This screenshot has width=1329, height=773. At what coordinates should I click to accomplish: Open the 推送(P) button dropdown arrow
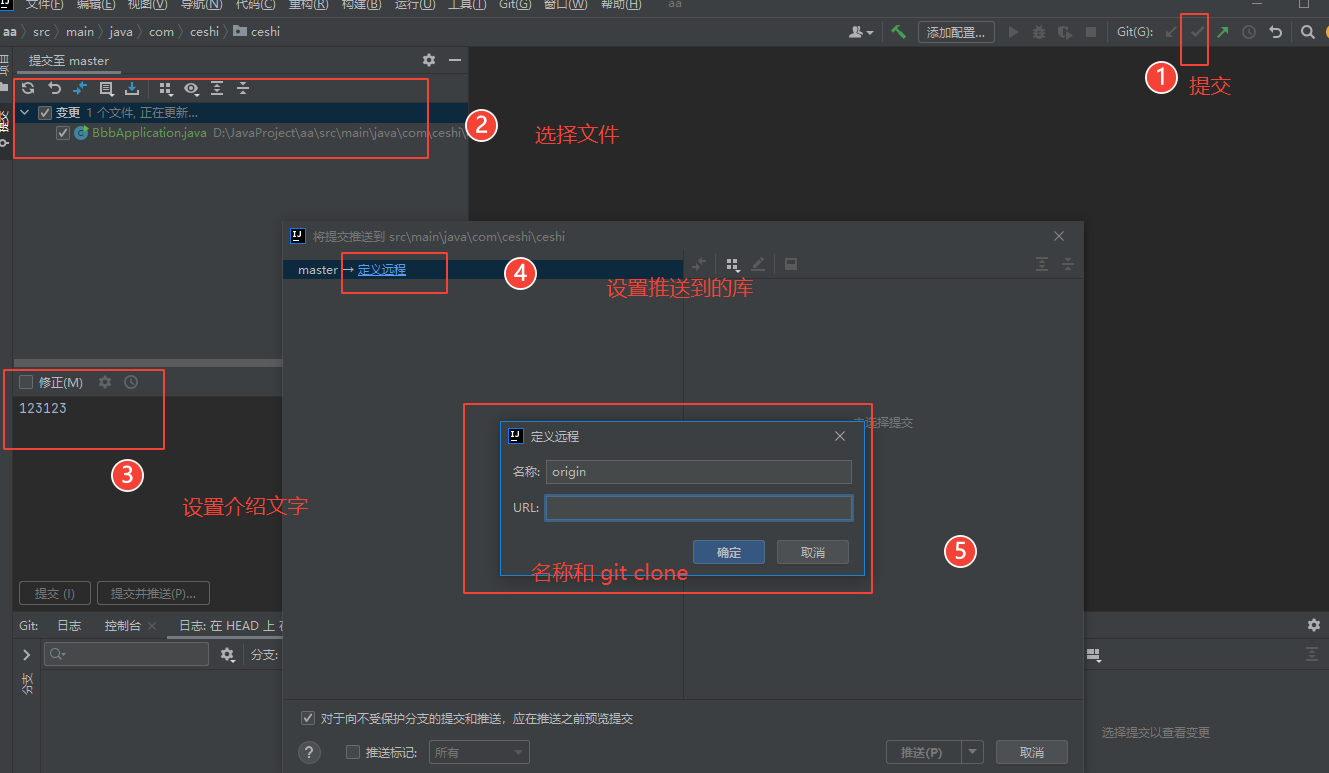pyautogui.click(x=972, y=752)
